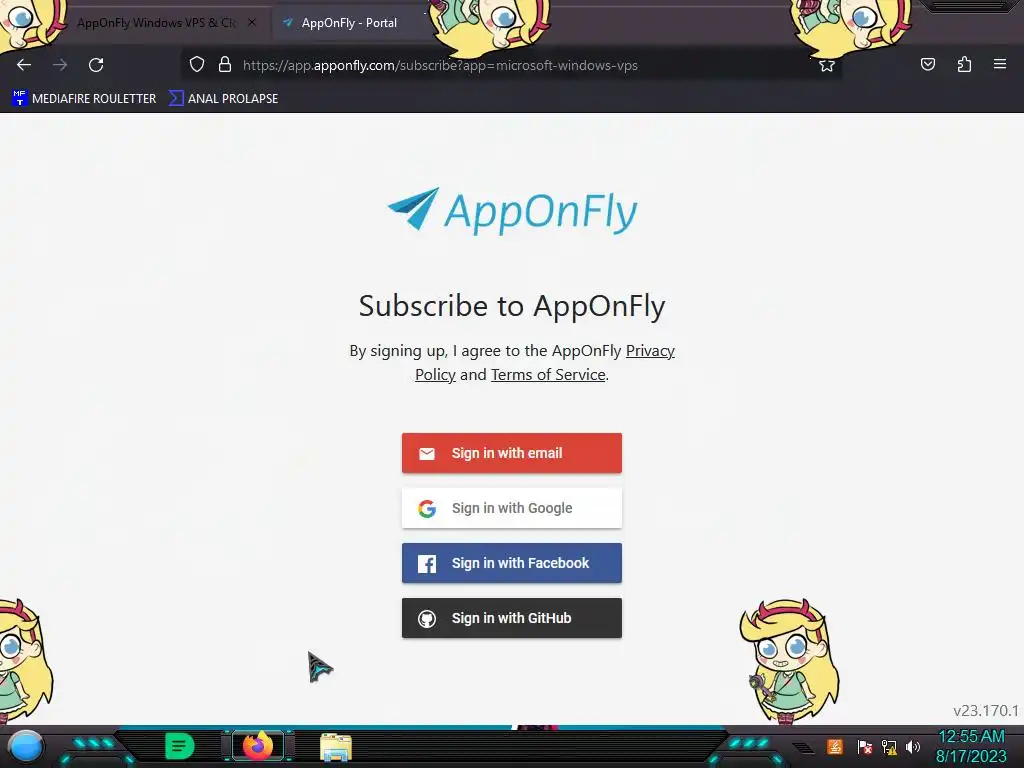1024x768 pixels.
Task: Open the Firefox hamburger menu
Action: click(1000, 64)
